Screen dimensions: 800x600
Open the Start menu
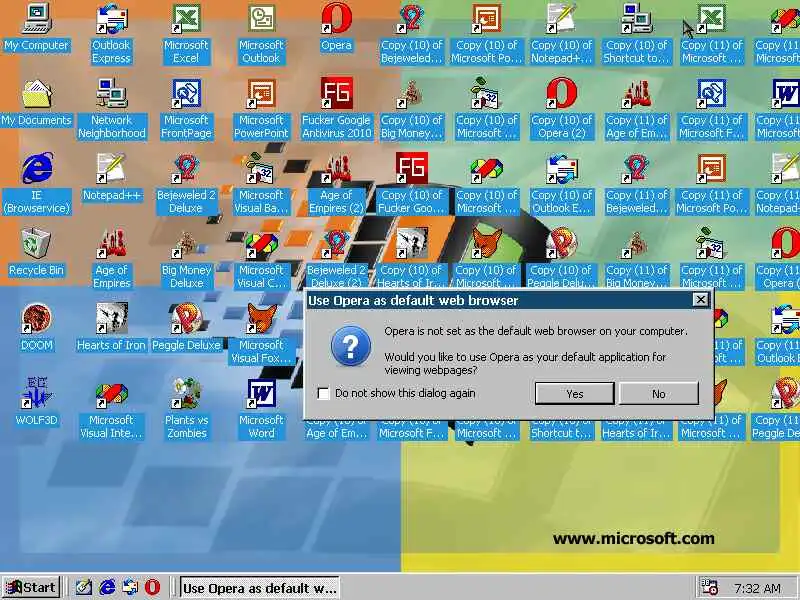31,588
